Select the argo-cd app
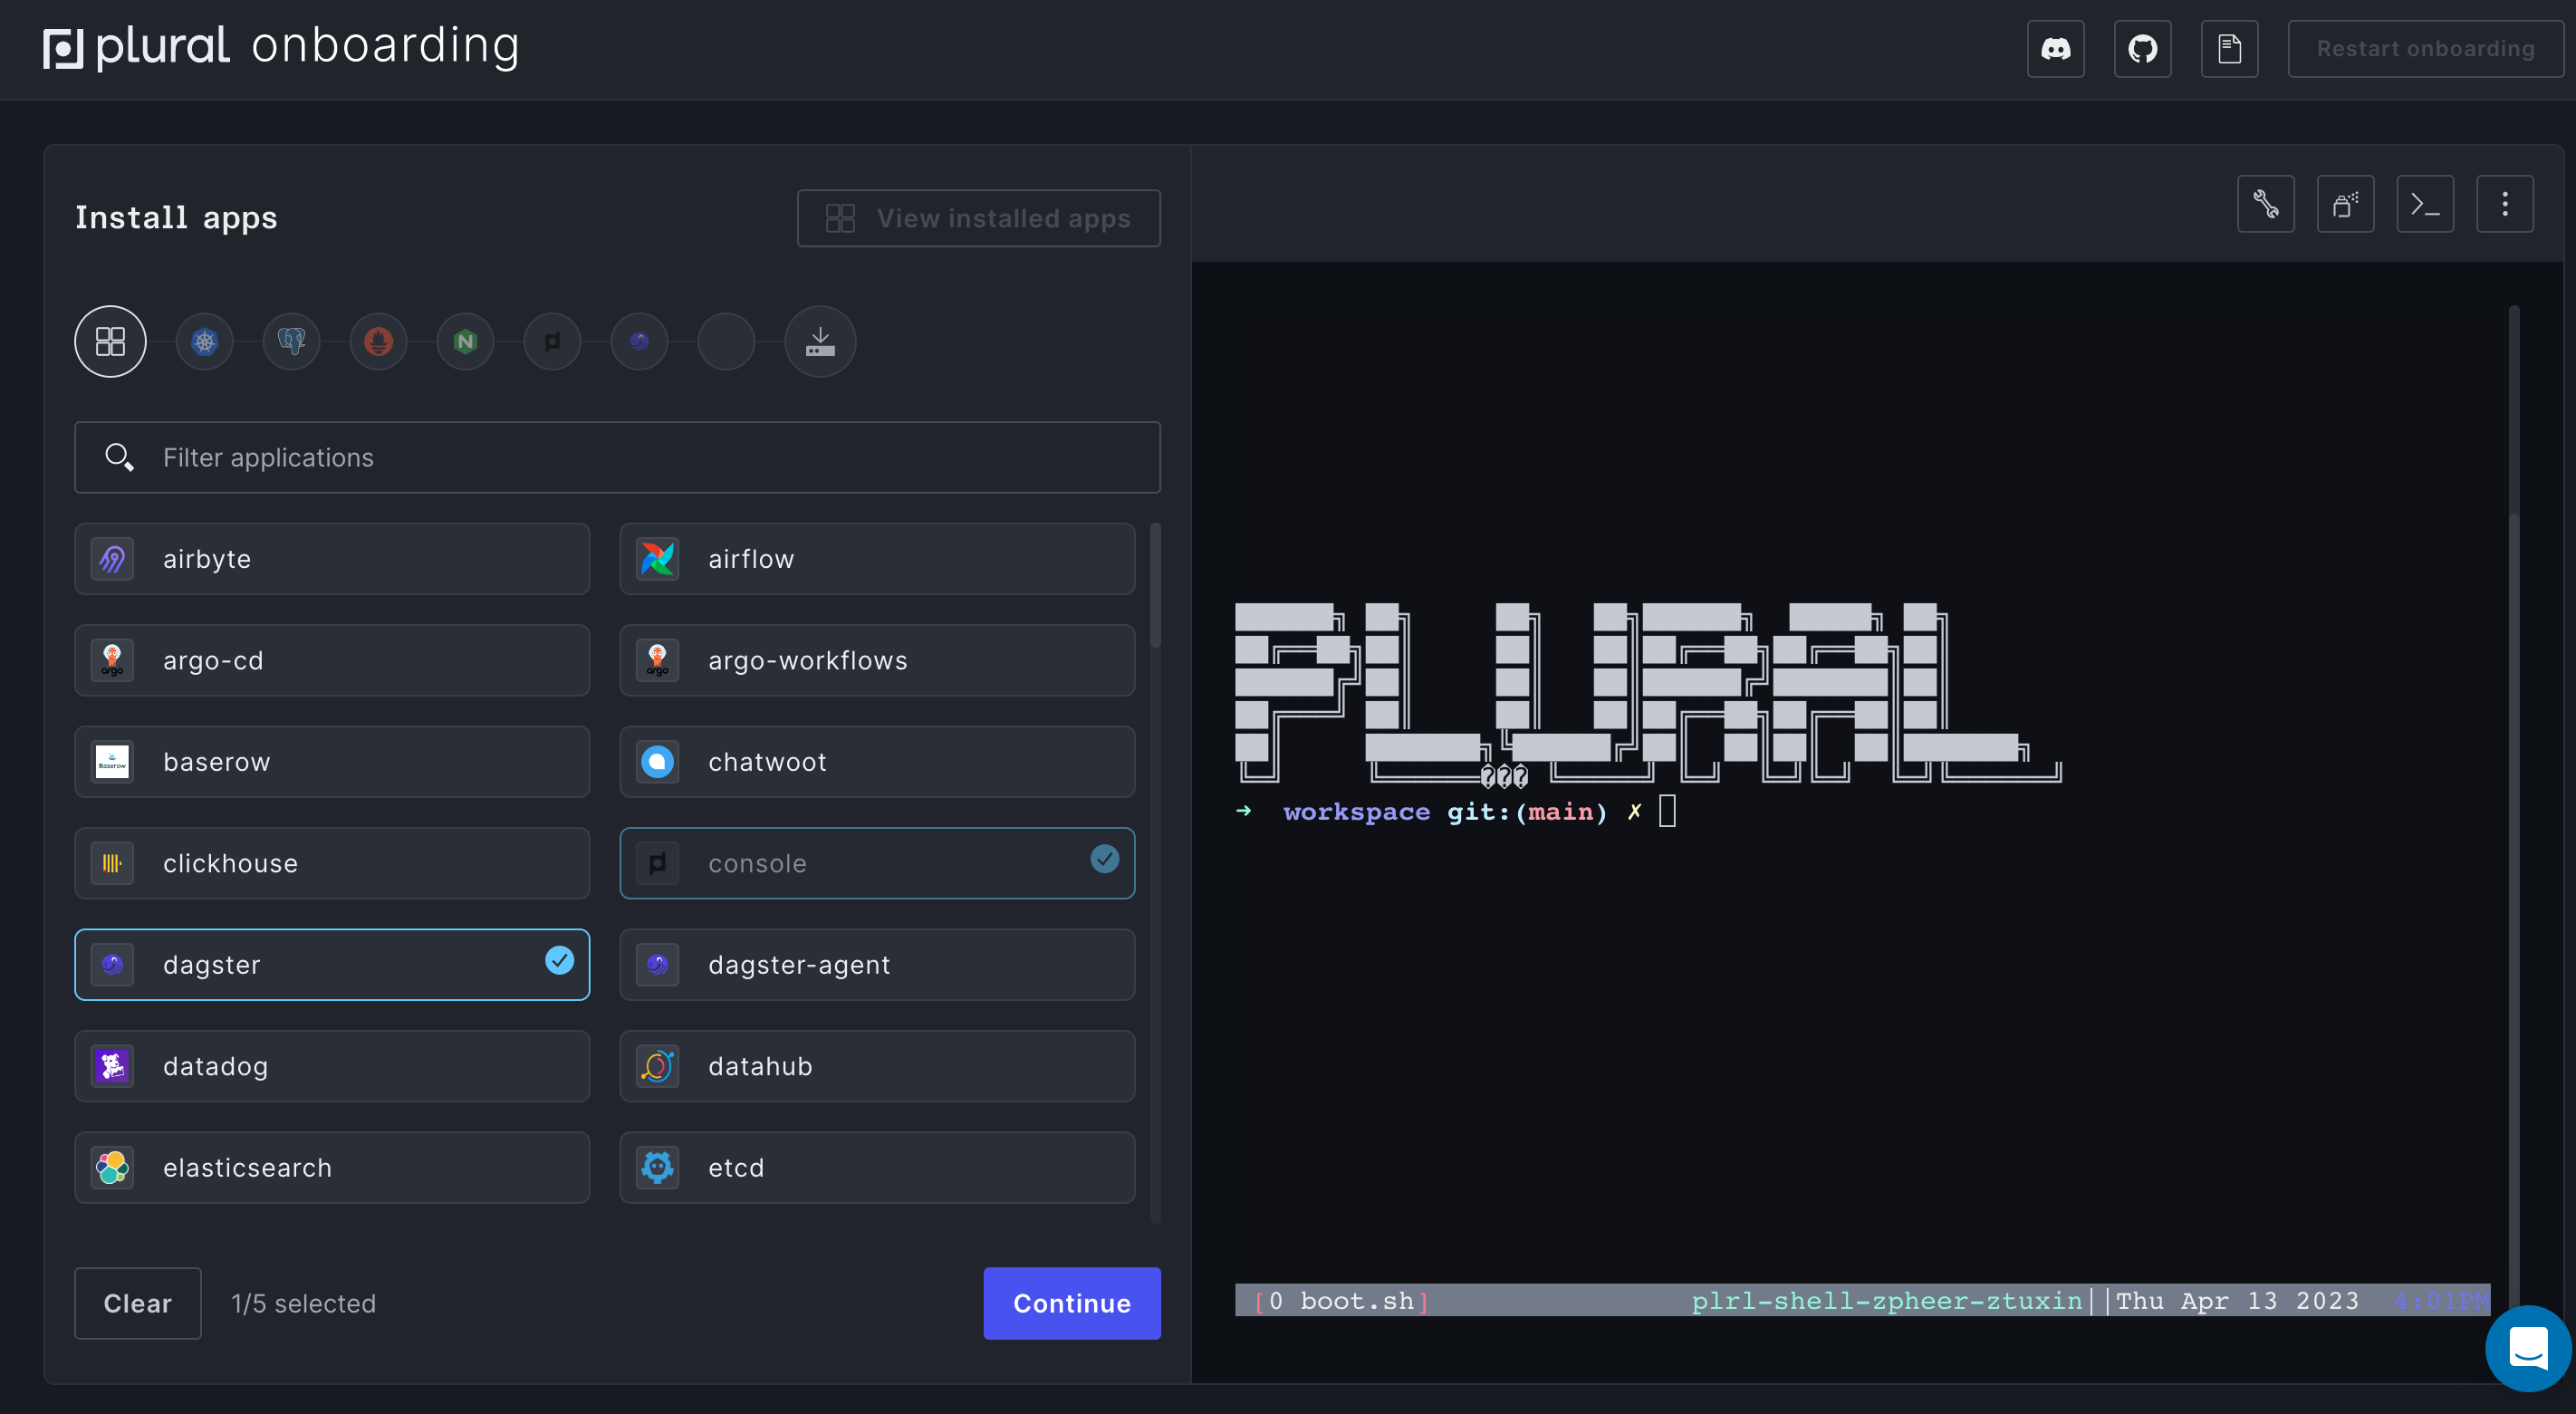The width and height of the screenshot is (2576, 1414). (332, 660)
